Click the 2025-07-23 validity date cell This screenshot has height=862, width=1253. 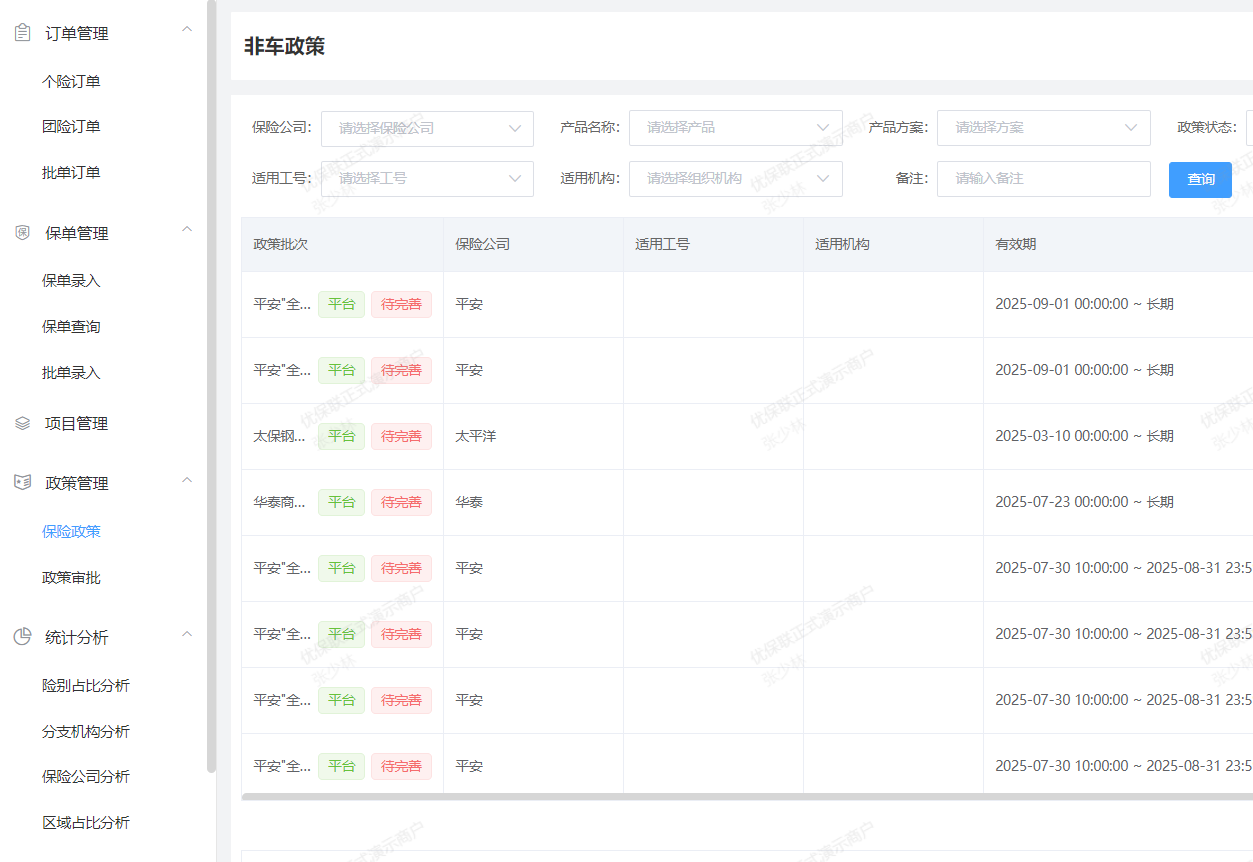(1084, 503)
